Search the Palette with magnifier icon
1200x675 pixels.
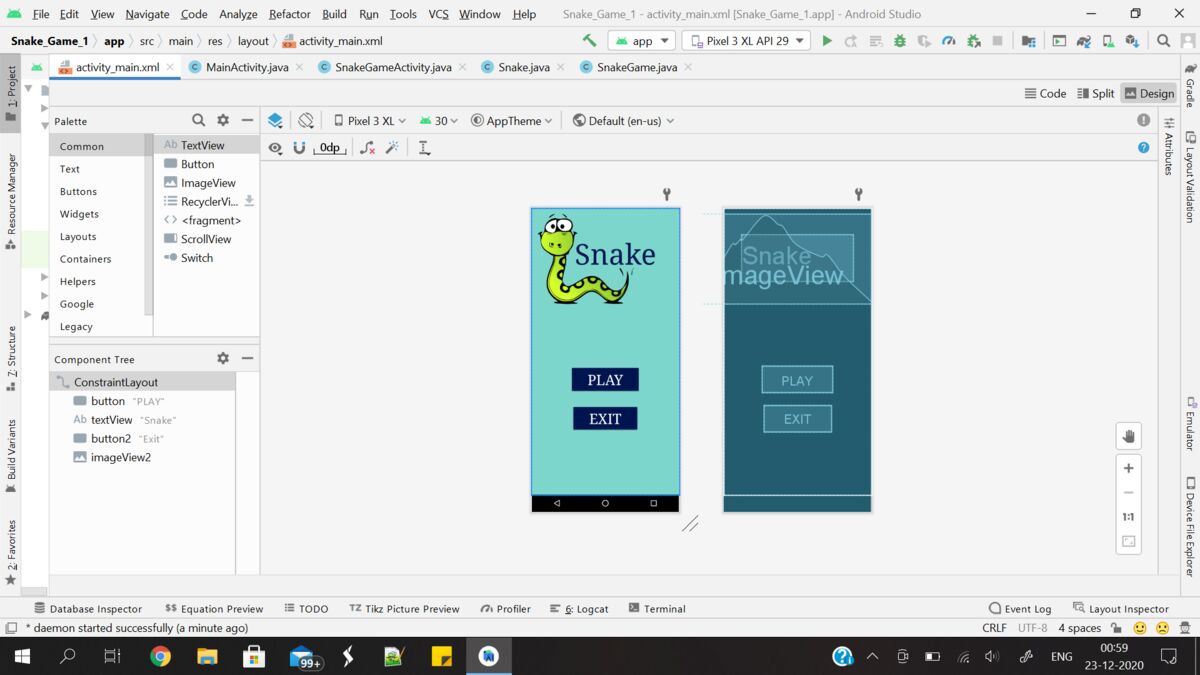click(x=198, y=120)
